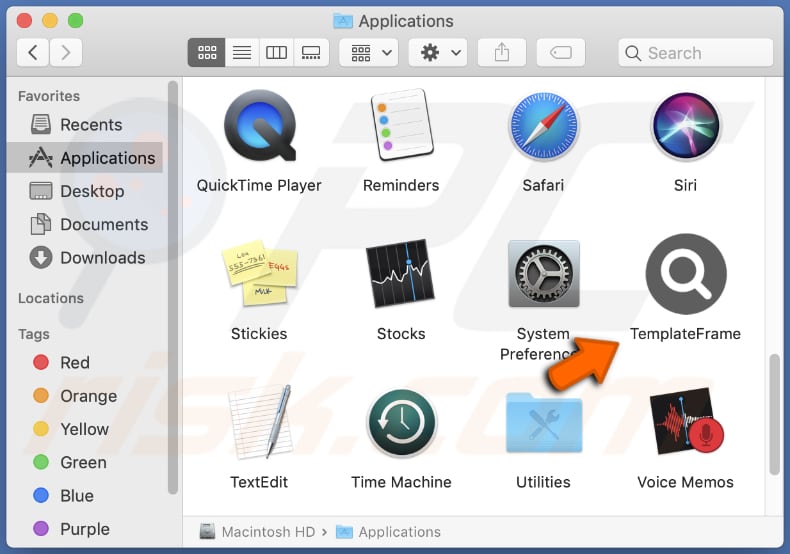Screen dimensions: 790x554
Task: Filter by the Blue tag
Action: pos(85,496)
